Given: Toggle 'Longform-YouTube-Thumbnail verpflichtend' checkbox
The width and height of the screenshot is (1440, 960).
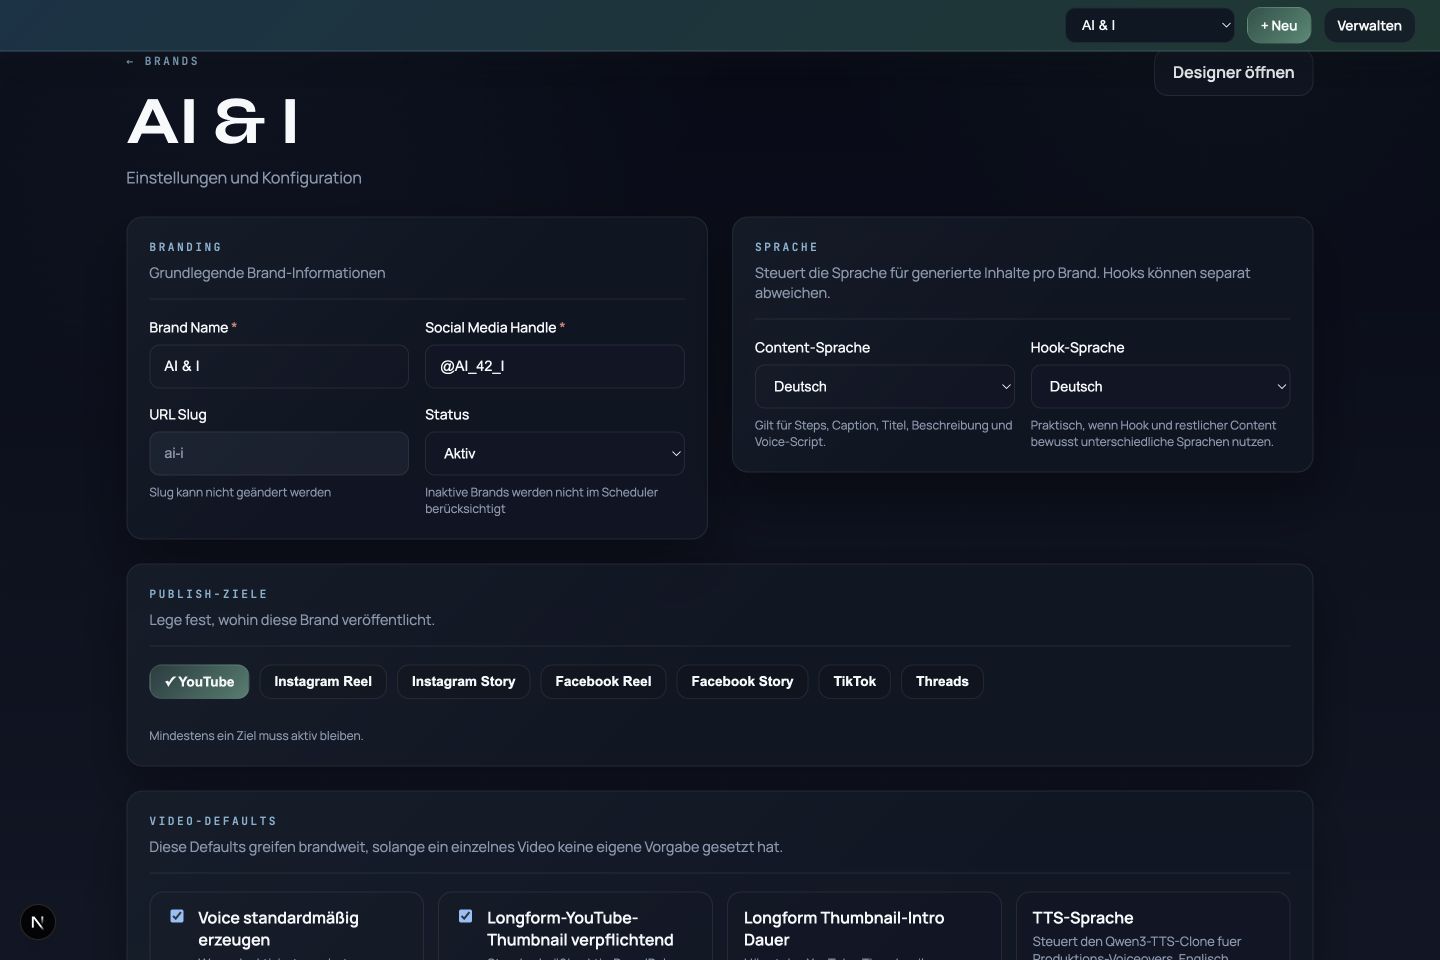Looking at the screenshot, I should [x=465, y=916].
